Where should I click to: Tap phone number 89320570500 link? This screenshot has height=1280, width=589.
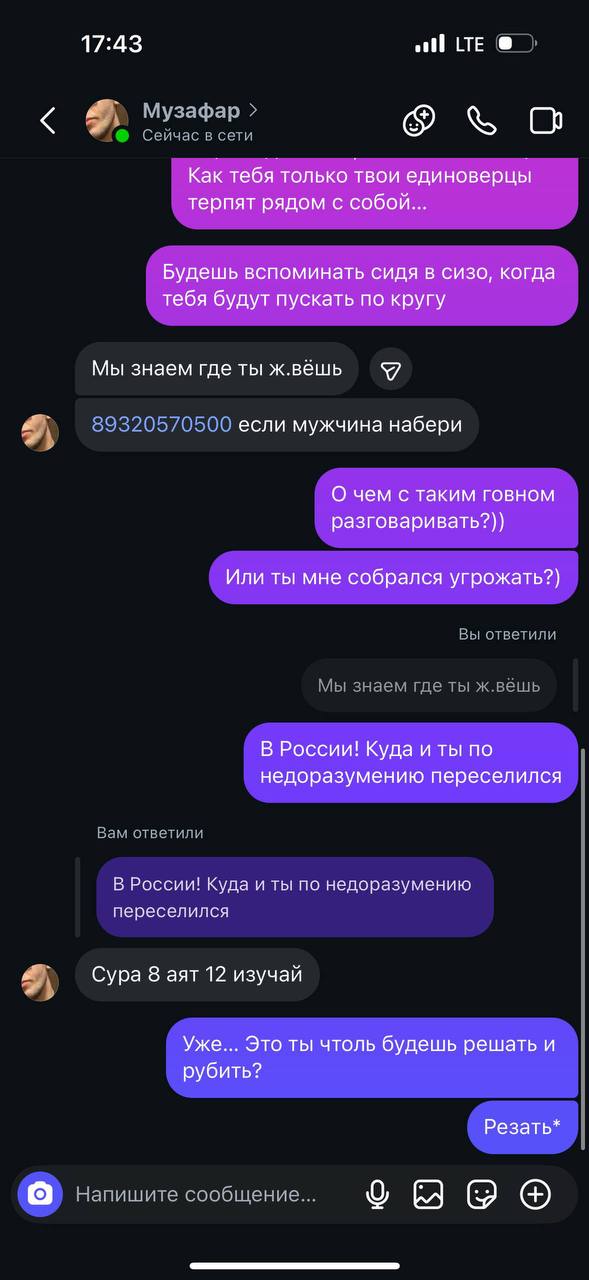point(162,424)
